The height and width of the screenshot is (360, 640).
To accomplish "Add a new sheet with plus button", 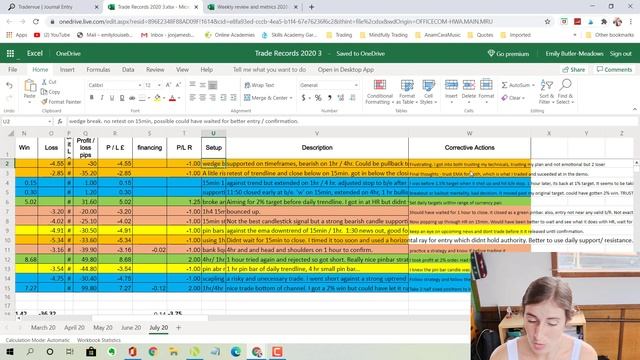I will pyautogui.click(x=178, y=327).
